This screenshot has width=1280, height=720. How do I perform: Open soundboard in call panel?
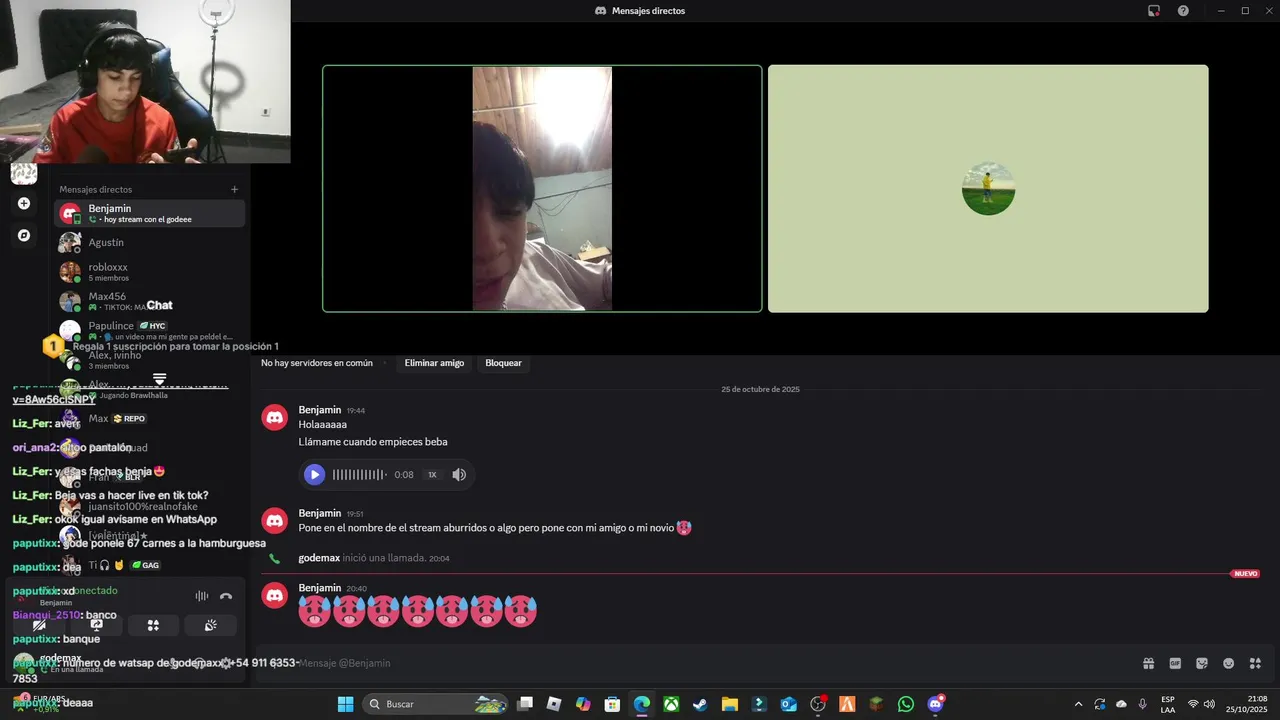click(x=210, y=625)
